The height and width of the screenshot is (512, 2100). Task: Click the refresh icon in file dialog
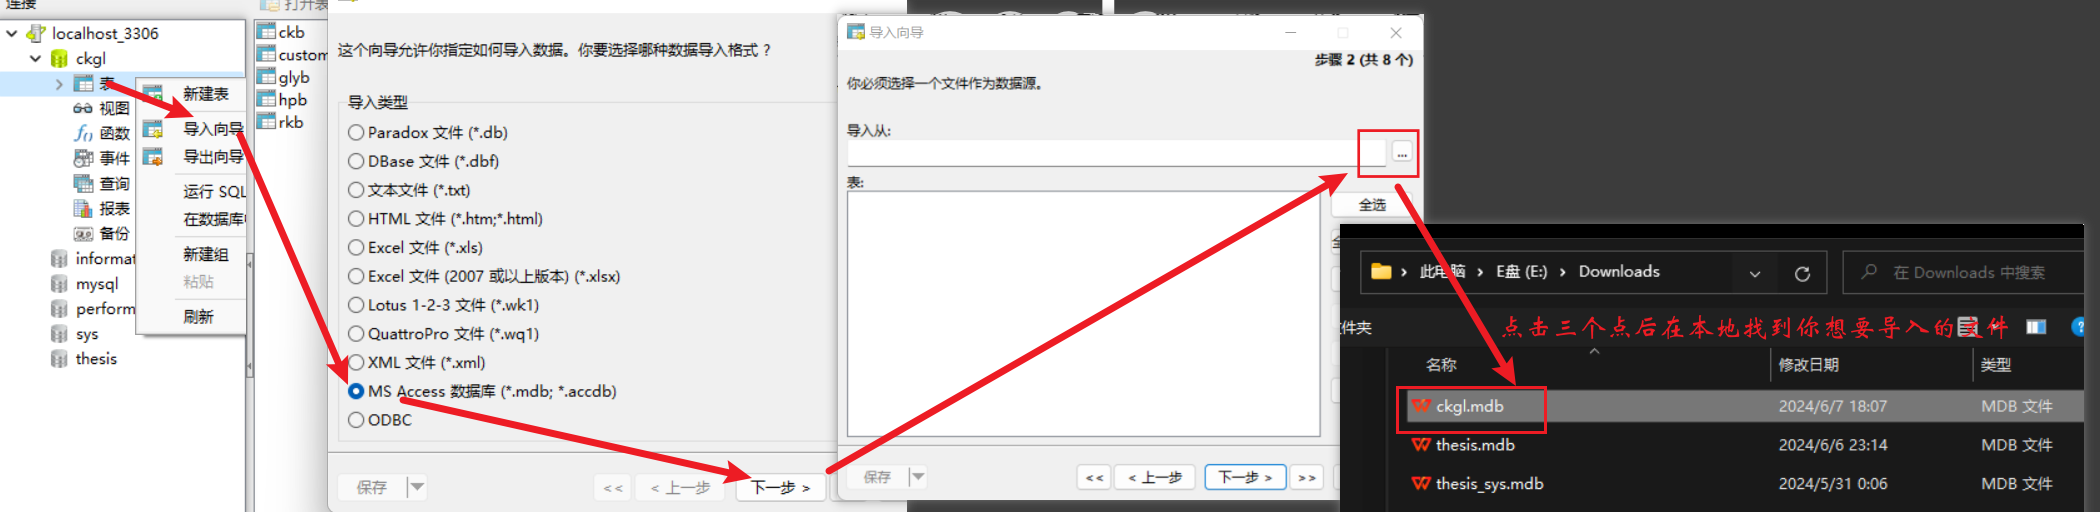1802,273
